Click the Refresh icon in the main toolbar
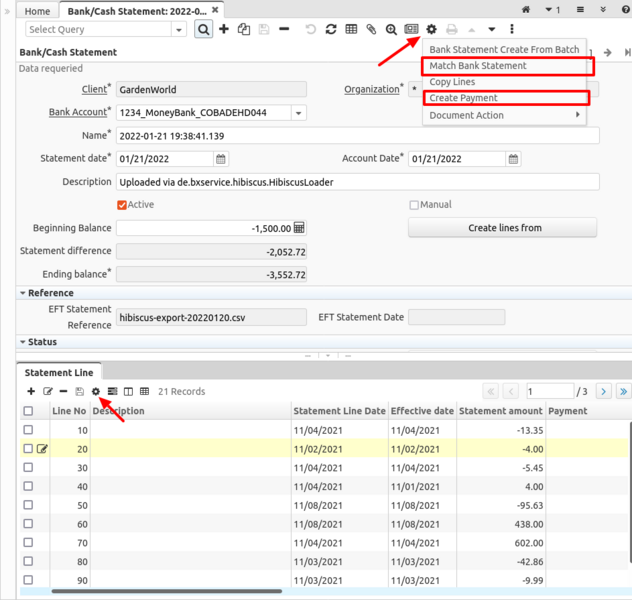 (x=331, y=30)
